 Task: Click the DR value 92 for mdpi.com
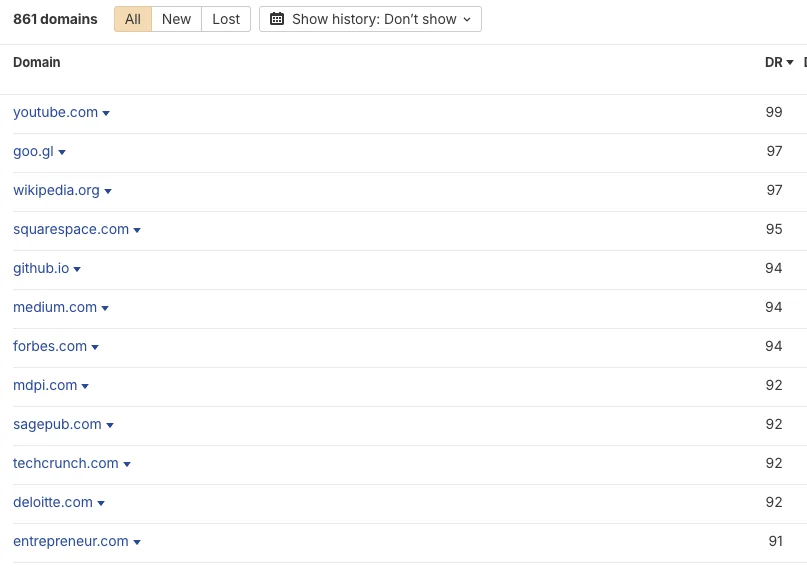[774, 385]
